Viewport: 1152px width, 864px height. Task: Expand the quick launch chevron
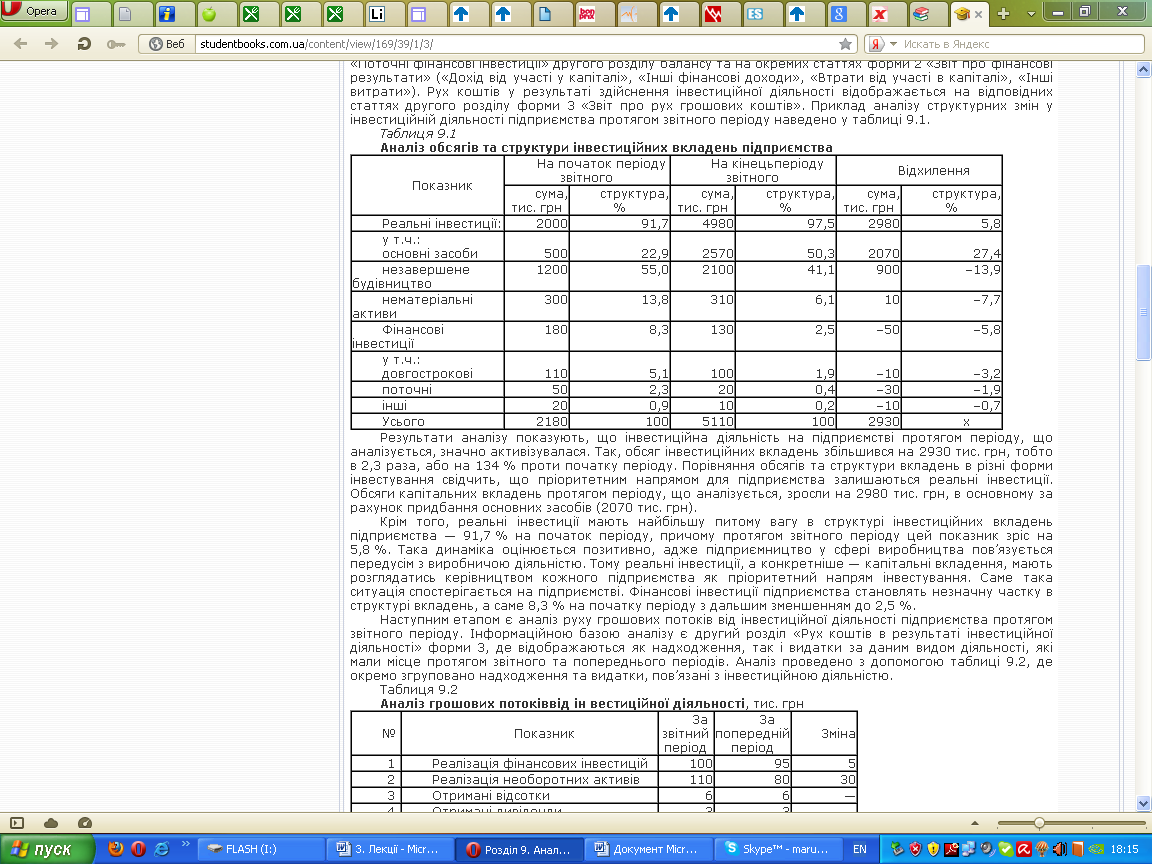185,844
